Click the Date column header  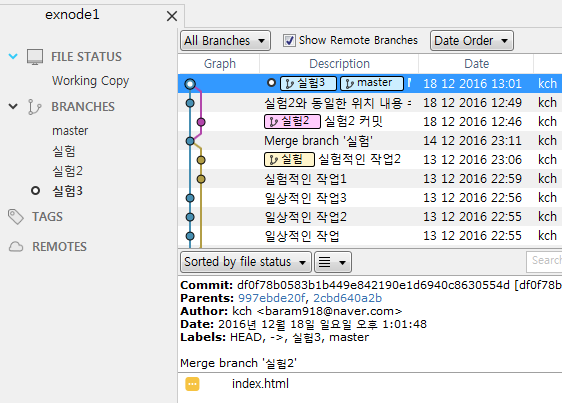pyautogui.click(x=477, y=64)
